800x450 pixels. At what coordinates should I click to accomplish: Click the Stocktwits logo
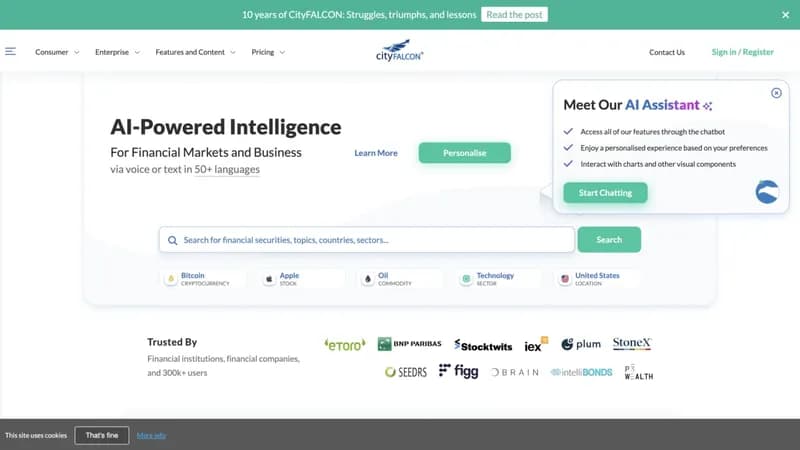point(483,345)
